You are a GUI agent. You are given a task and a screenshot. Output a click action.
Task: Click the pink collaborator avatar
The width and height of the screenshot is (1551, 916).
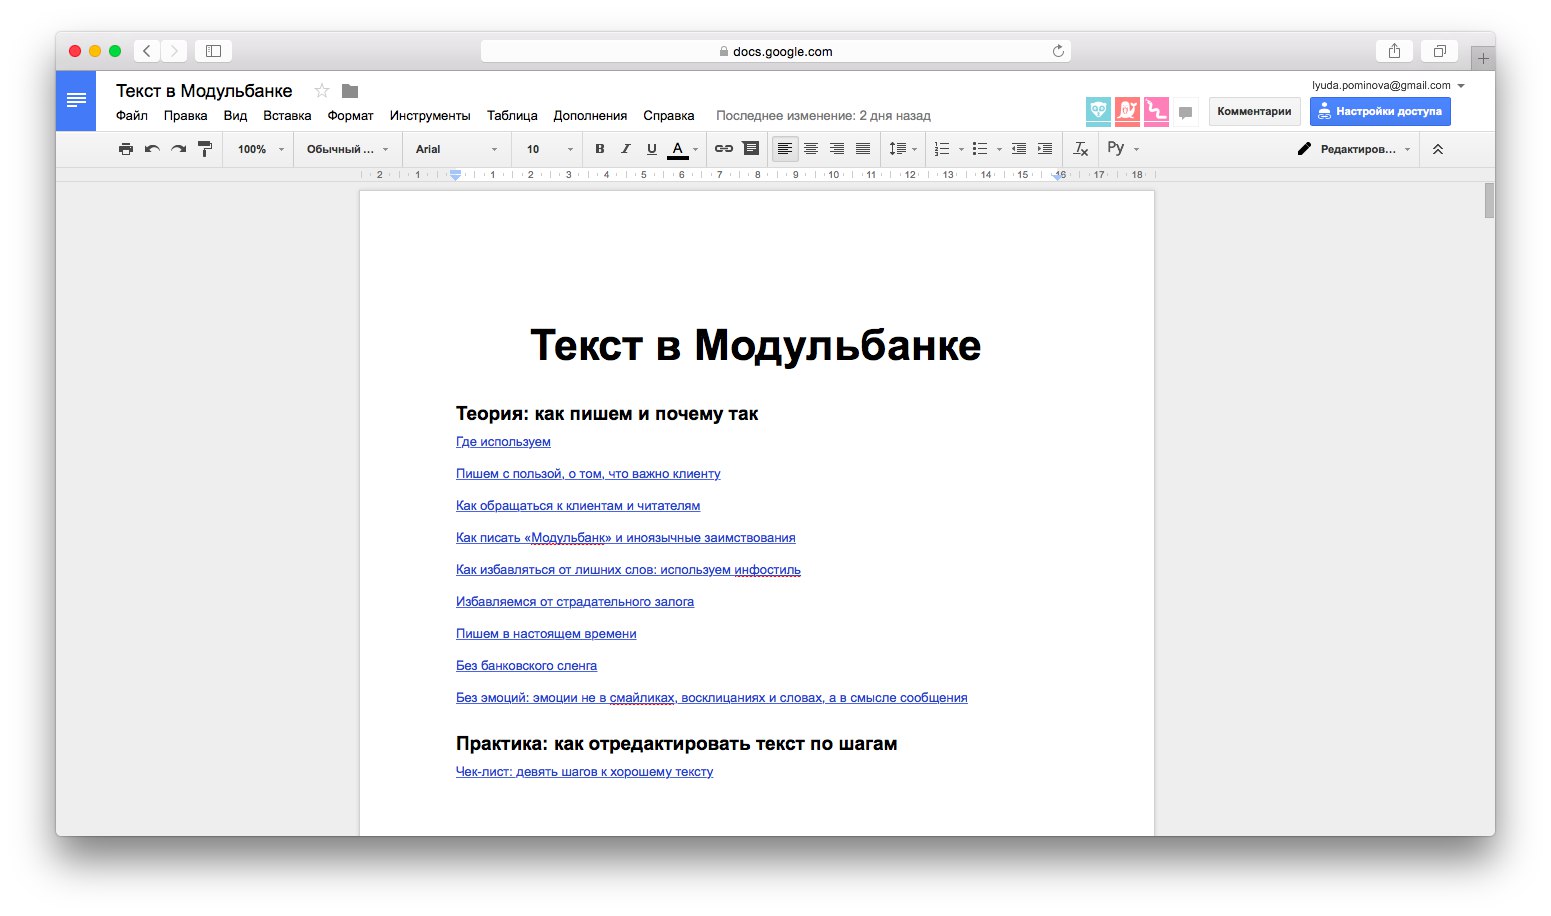(x=1156, y=111)
